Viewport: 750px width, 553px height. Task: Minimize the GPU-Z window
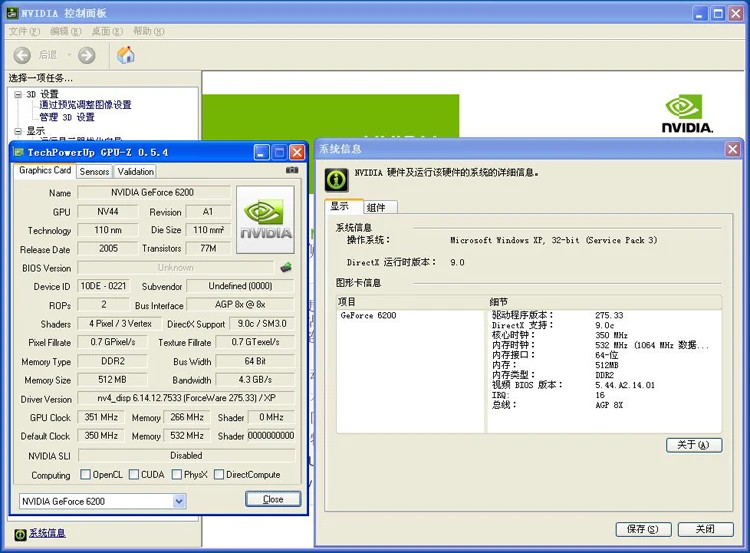tap(261, 153)
